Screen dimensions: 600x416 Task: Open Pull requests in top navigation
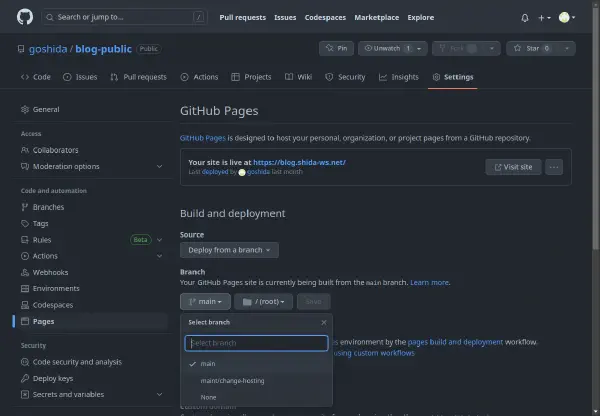click(243, 17)
